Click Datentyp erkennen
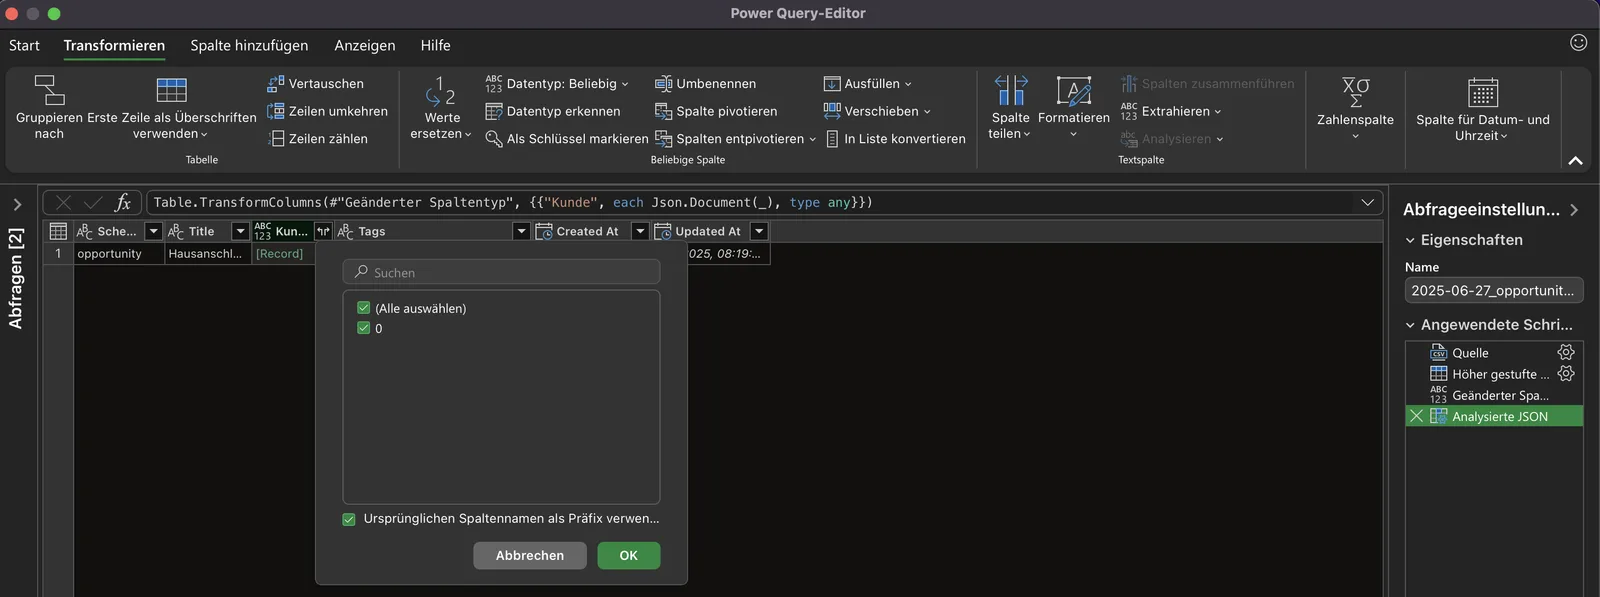 tap(552, 111)
